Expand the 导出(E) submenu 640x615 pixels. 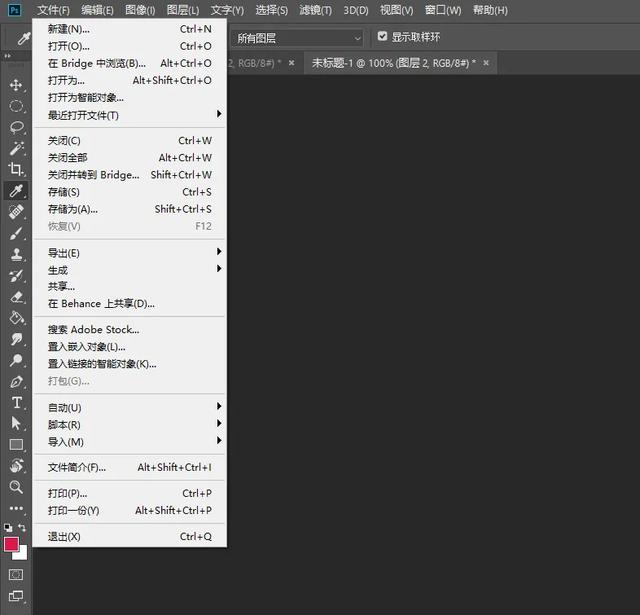[x=130, y=253]
